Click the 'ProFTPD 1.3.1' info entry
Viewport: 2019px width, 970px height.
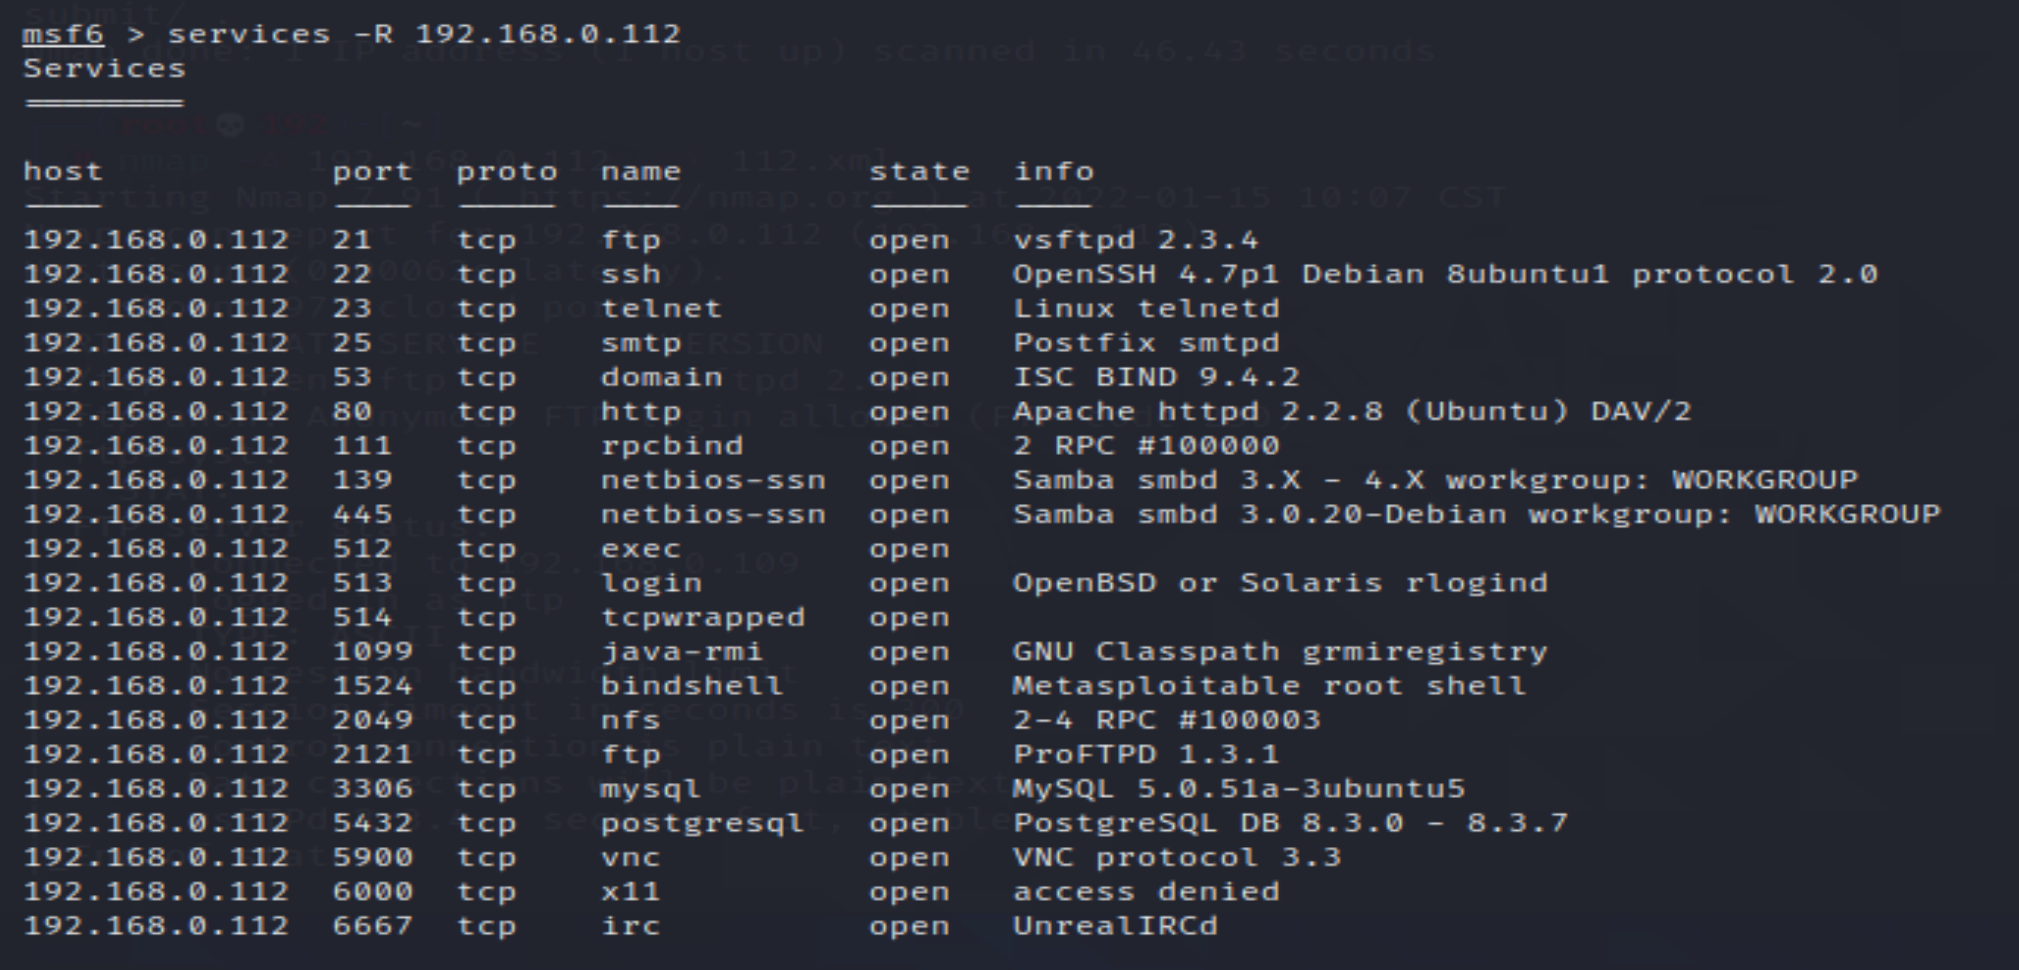(x=1146, y=754)
